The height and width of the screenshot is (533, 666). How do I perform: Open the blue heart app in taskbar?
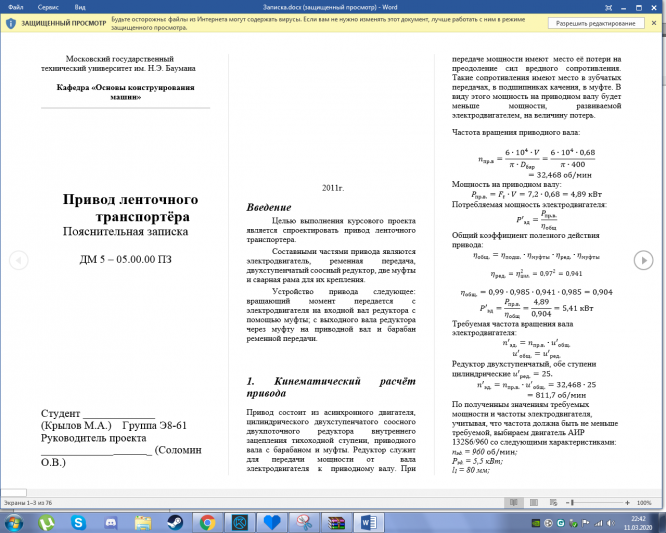point(272,522)
